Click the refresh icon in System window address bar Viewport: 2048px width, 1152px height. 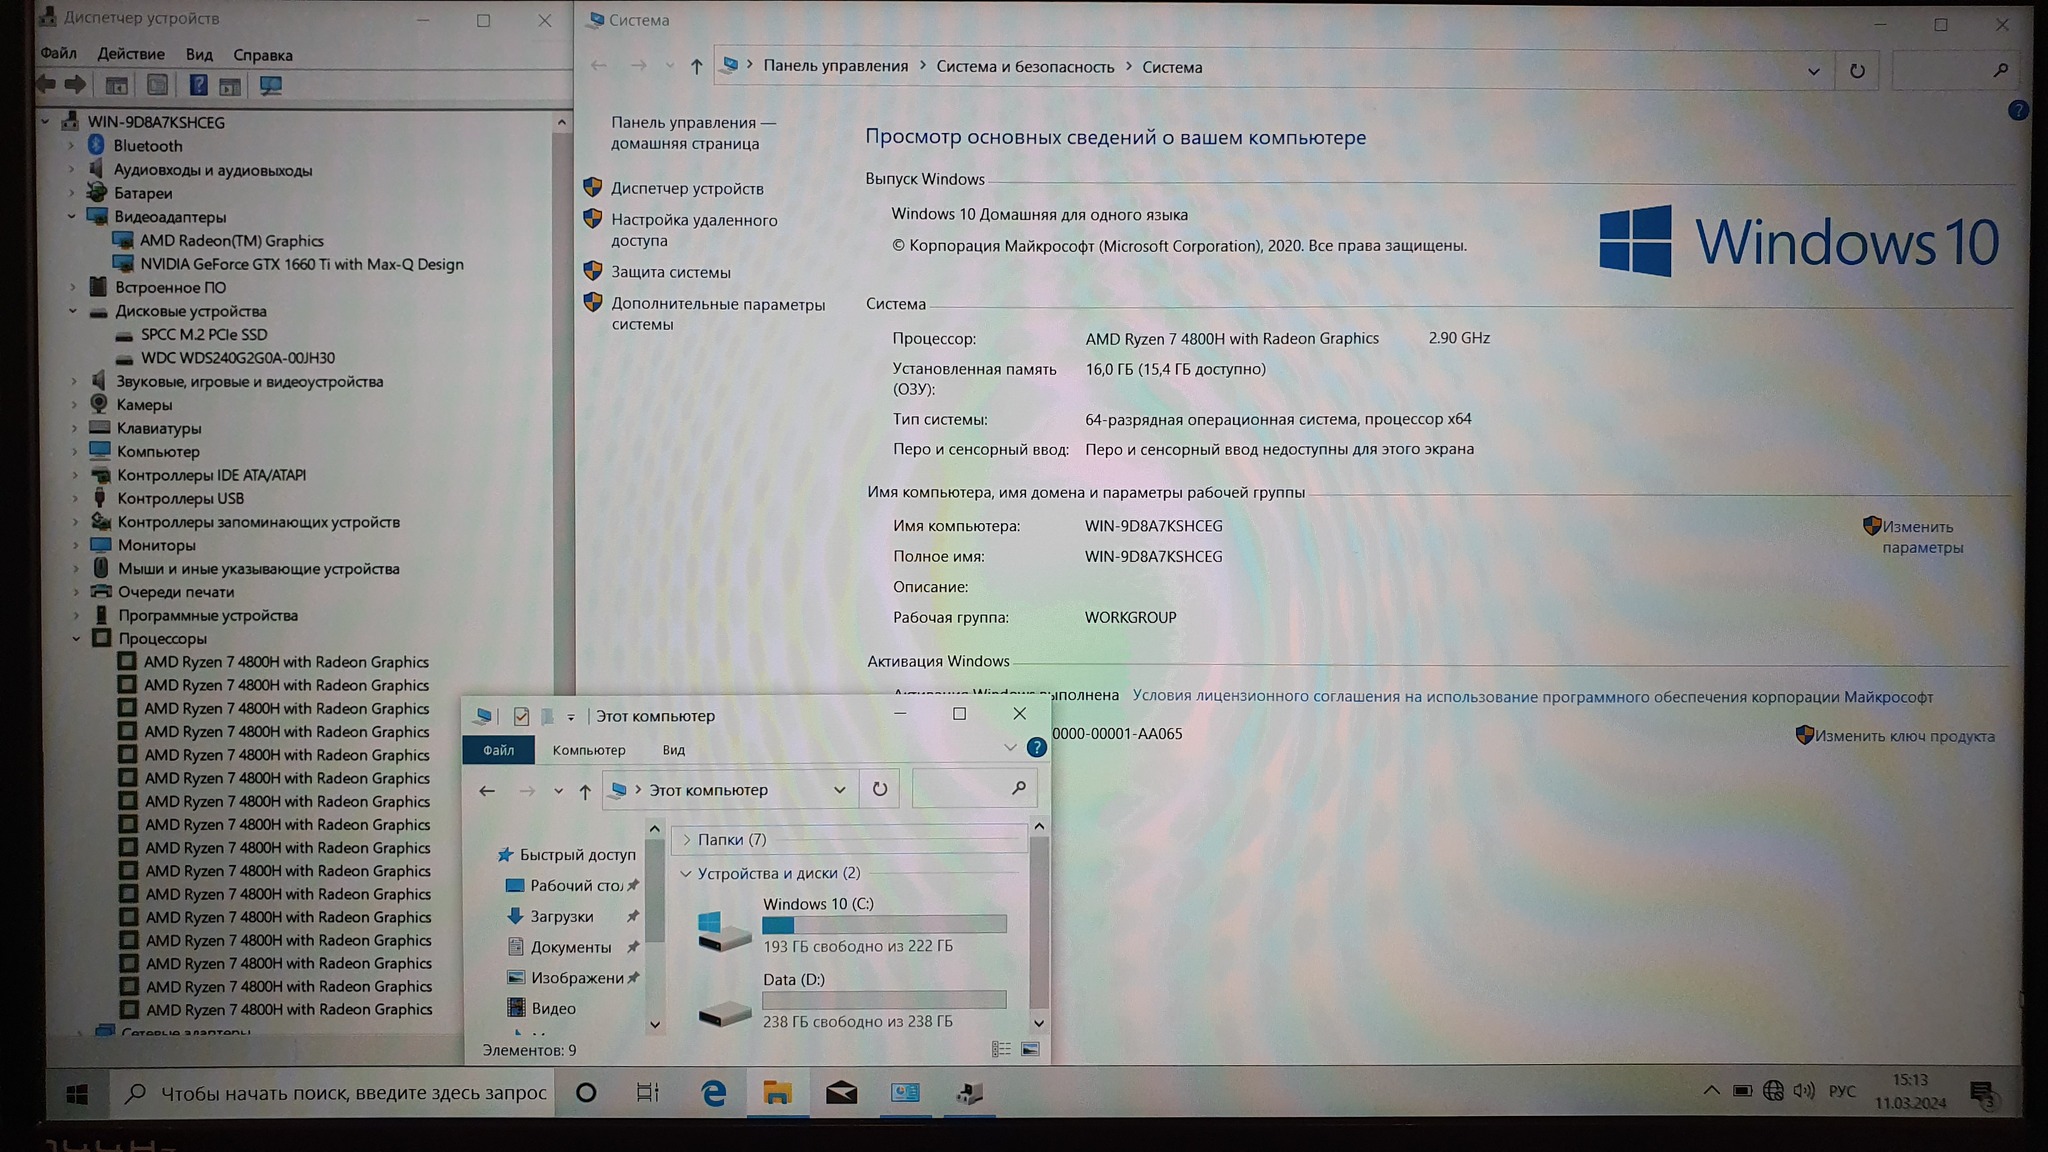tap(1857, 71)
